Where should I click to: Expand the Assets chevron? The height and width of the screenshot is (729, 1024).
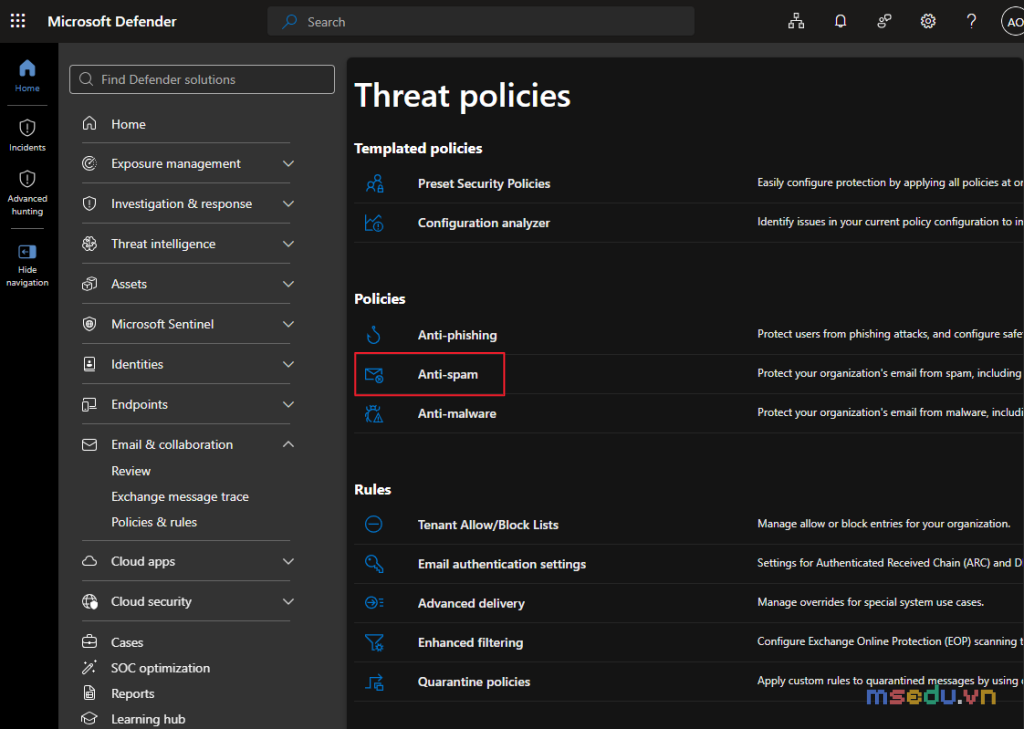[288, 284]
